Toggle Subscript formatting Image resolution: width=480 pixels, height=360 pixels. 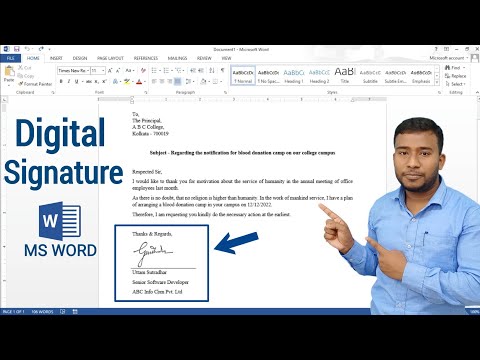pyautogui.click(x=96, y=82)
